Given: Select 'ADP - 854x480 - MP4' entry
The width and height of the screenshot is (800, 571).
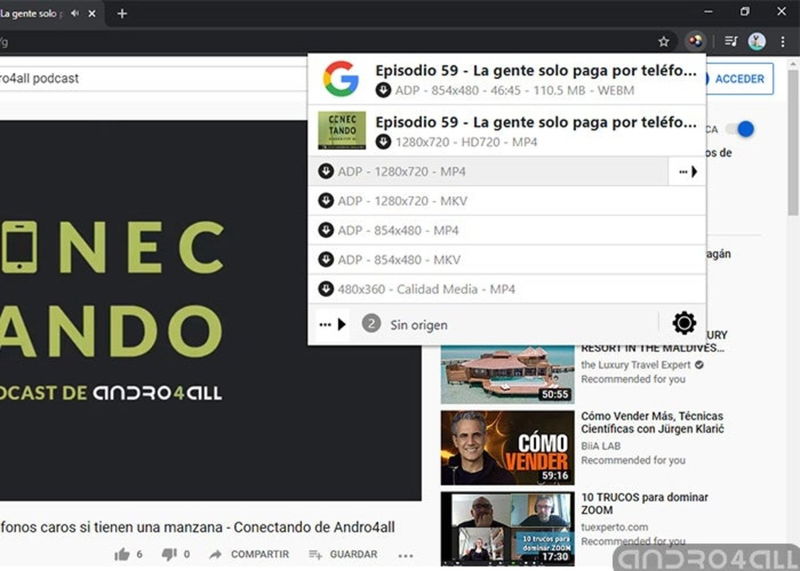Looking at the screenshot, I should (x=507, y=231).
